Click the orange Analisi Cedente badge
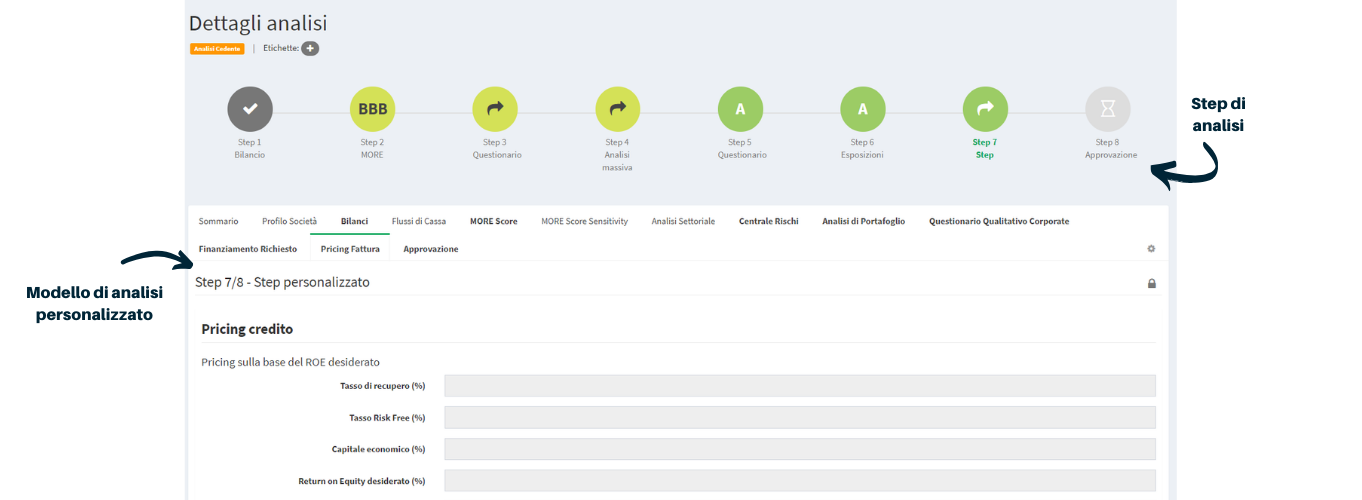The image size is (1362, 500). [217, 48]
